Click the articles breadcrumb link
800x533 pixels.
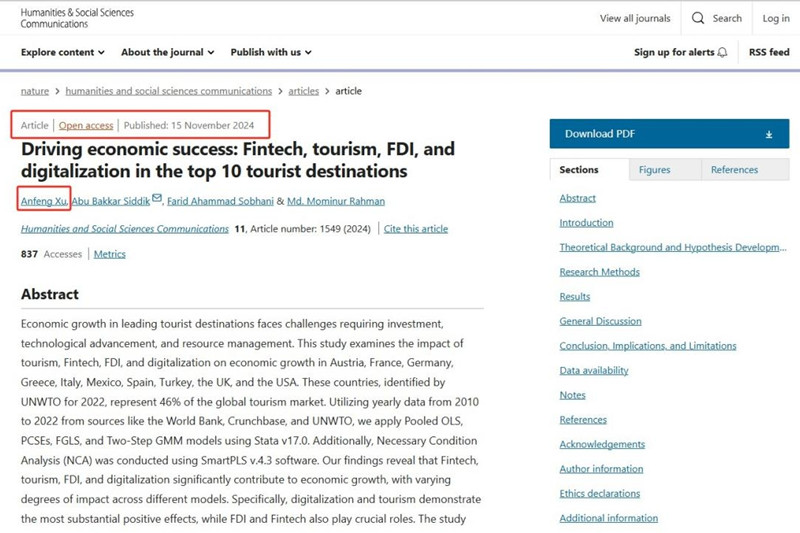304,91
